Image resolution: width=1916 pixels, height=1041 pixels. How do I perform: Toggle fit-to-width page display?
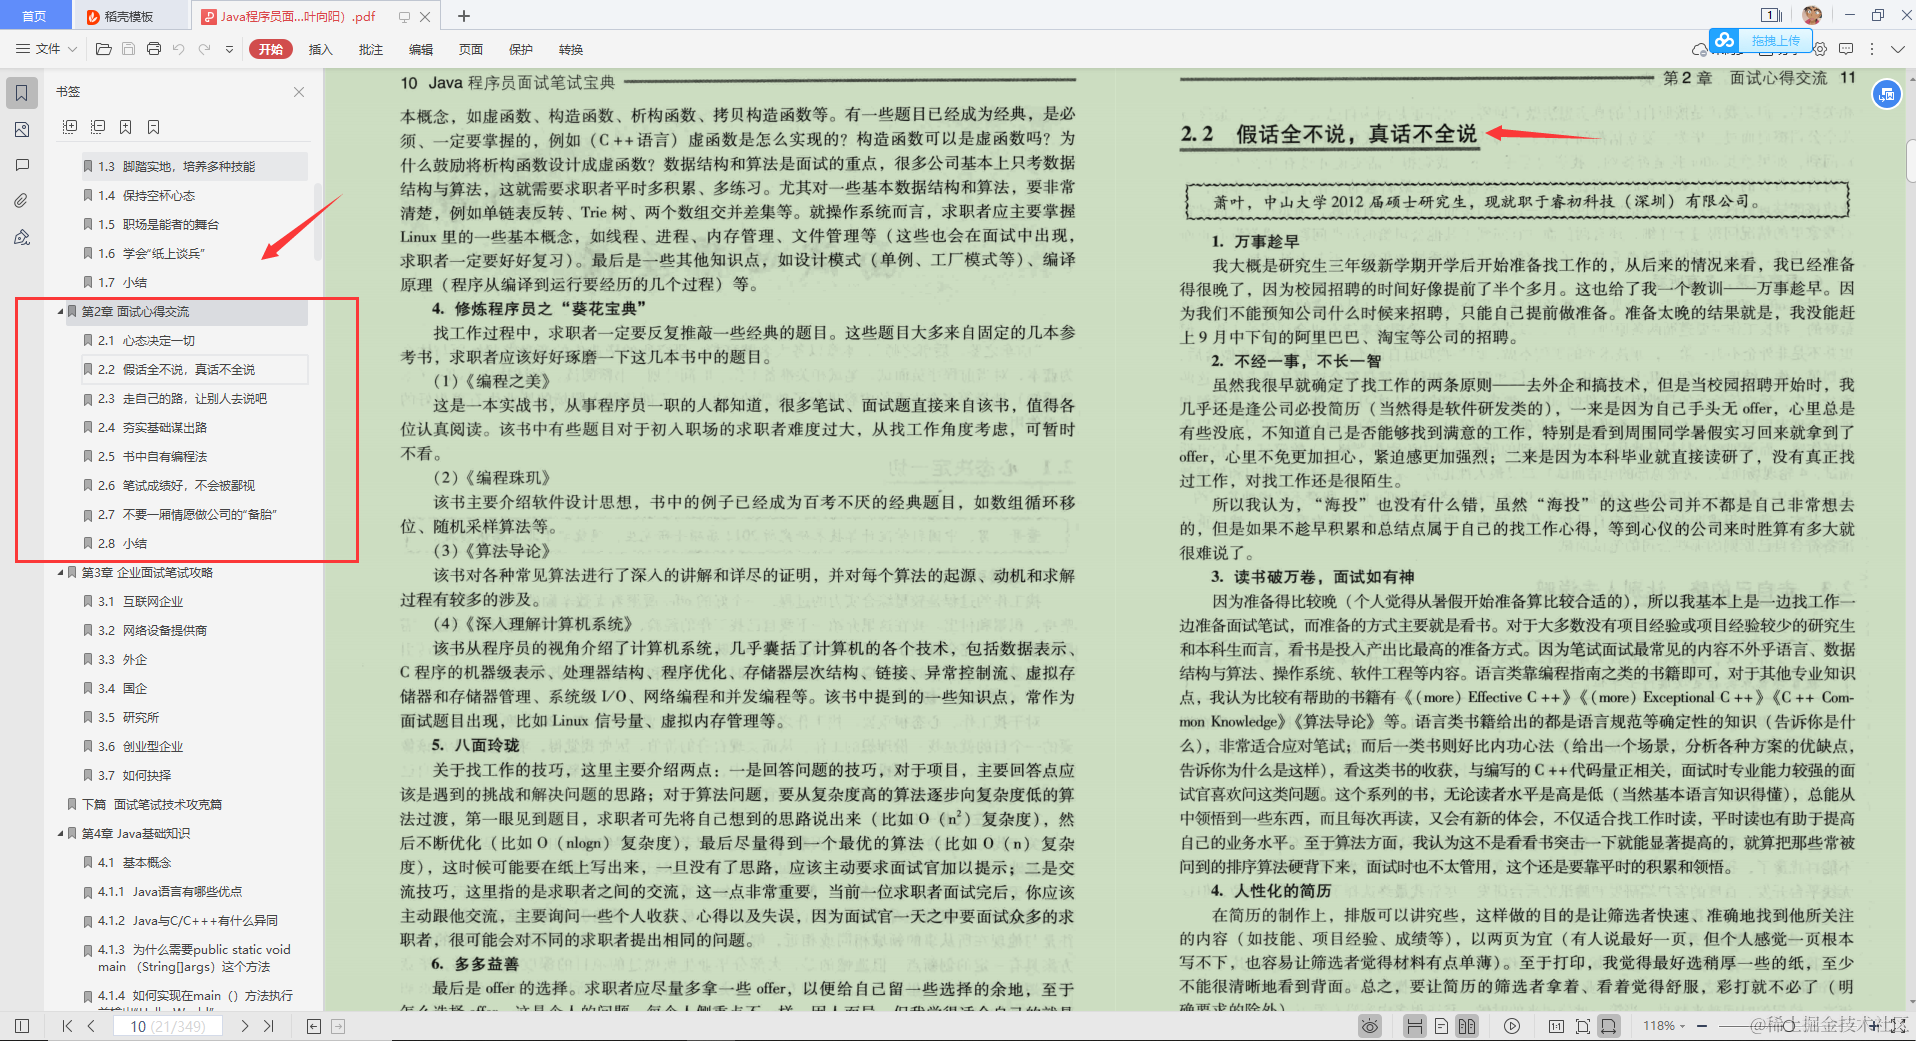click(1608, 1026)
